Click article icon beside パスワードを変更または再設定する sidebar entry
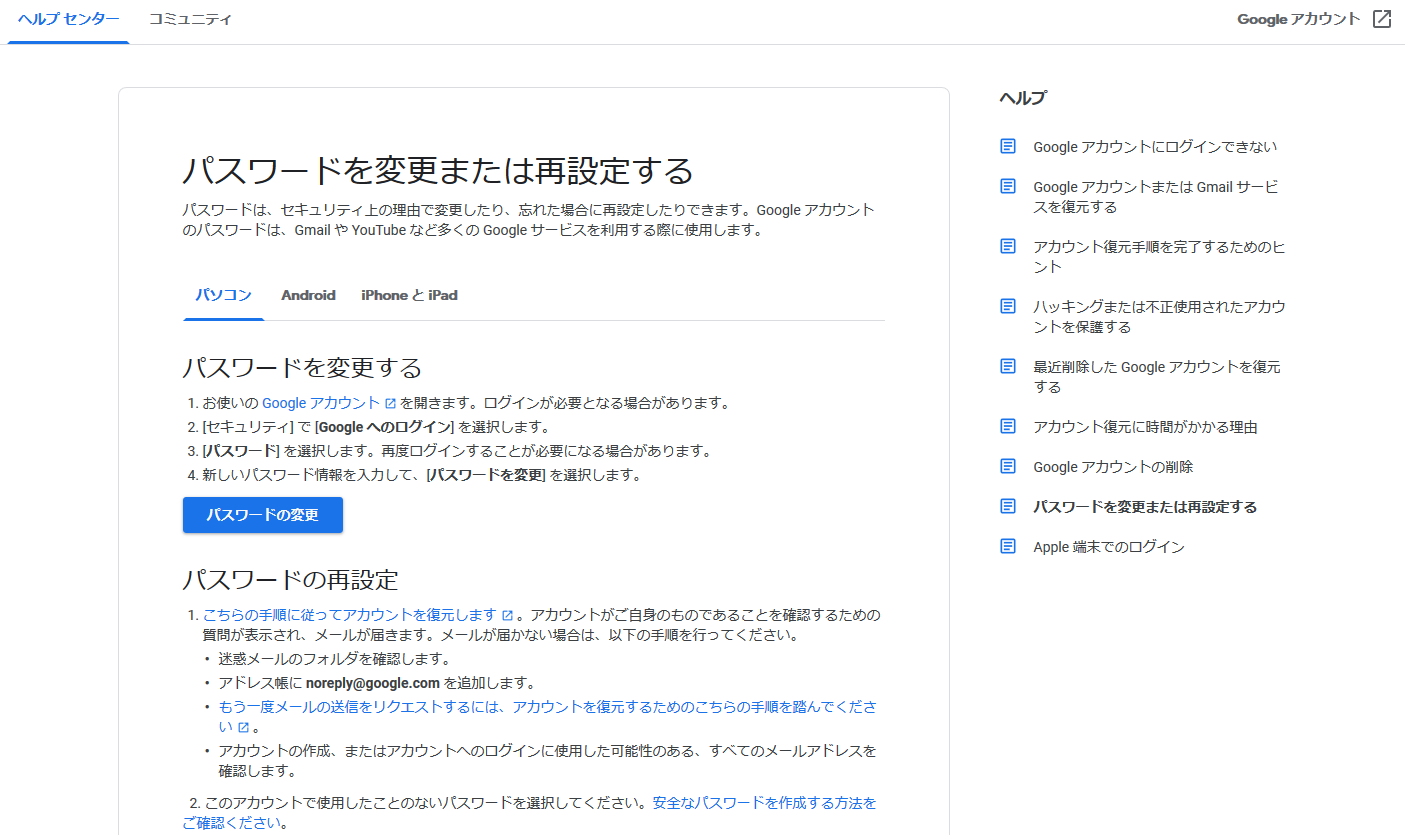1405x835 pixels. point(1008,506)
